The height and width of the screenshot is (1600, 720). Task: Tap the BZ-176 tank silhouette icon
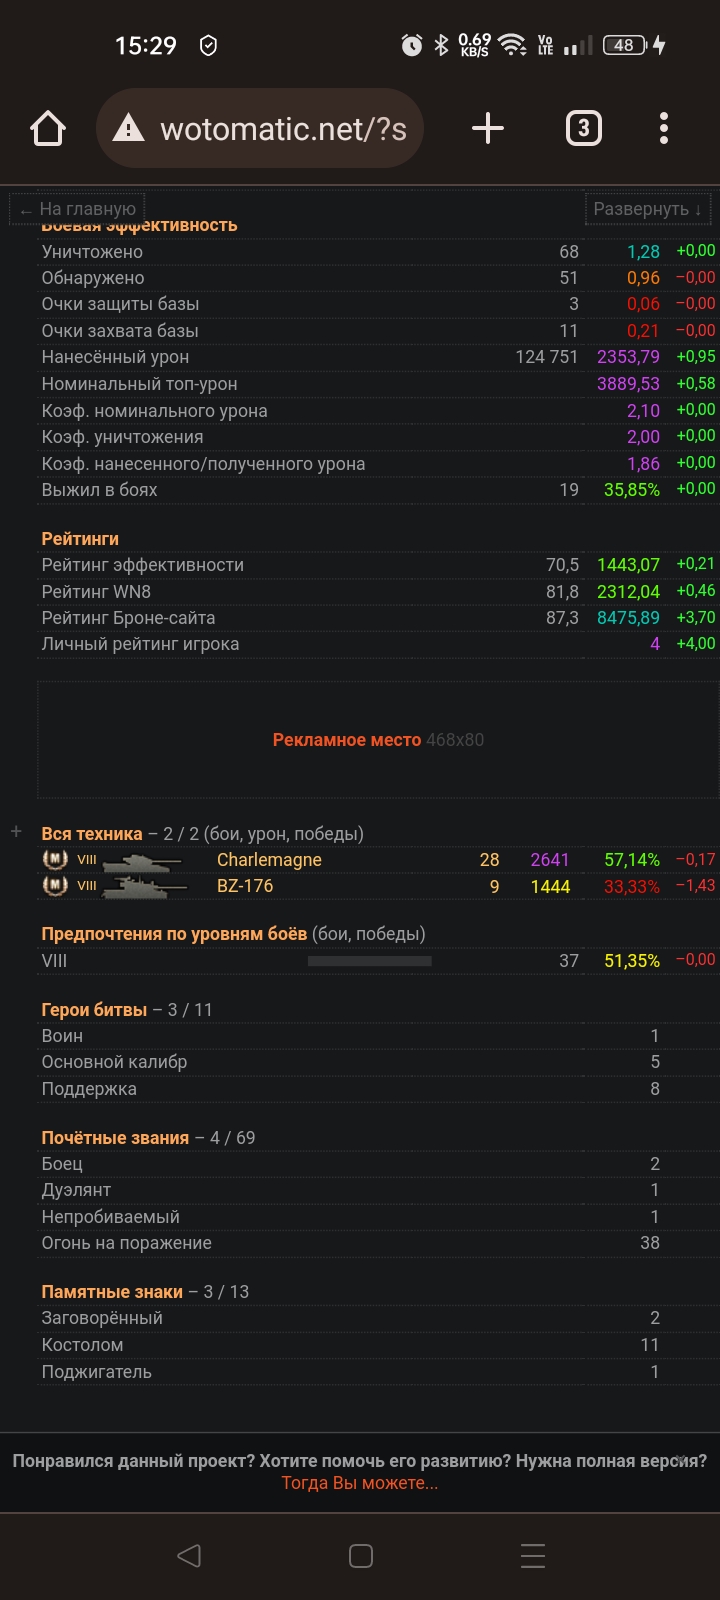pyautogui.click(x=145, y=886)
